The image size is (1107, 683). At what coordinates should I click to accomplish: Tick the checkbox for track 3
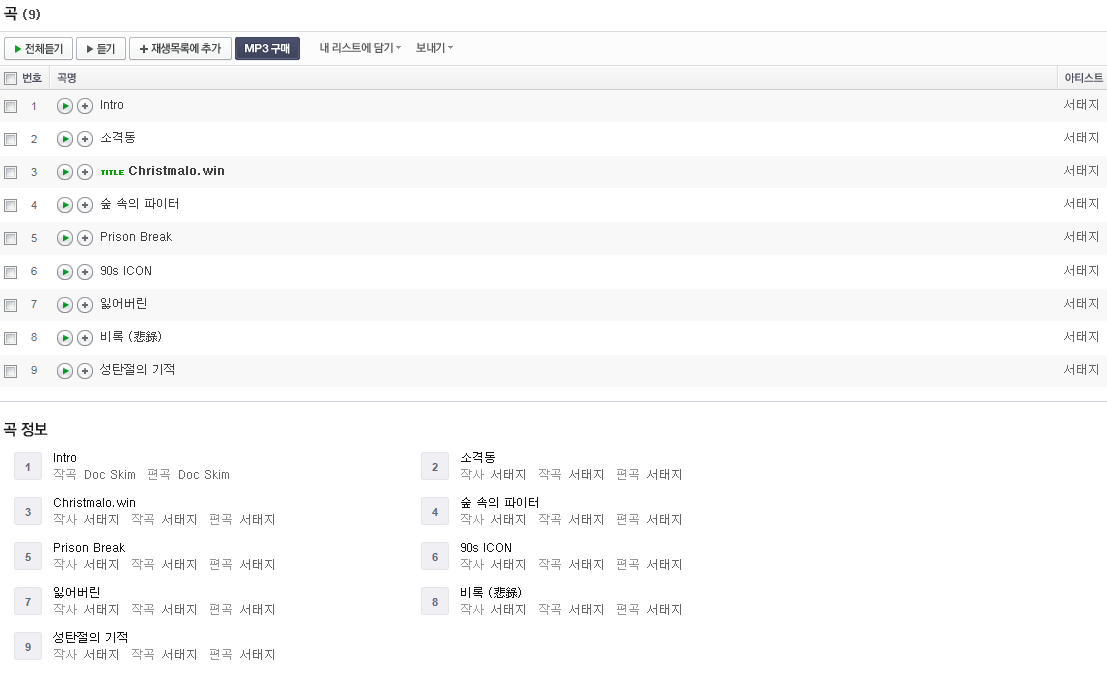(11, 172)
